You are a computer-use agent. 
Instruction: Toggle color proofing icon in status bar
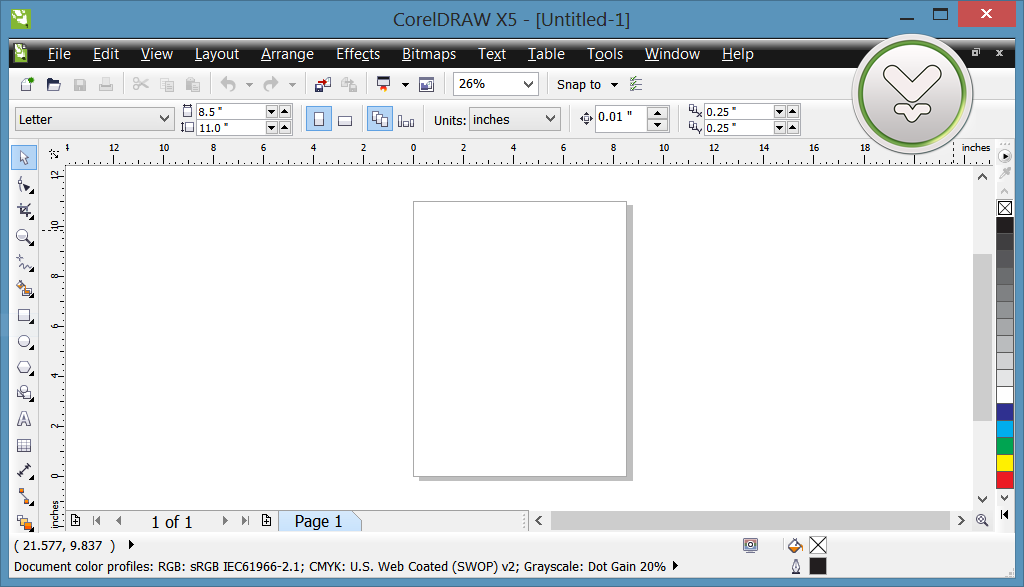pos(750,545)
